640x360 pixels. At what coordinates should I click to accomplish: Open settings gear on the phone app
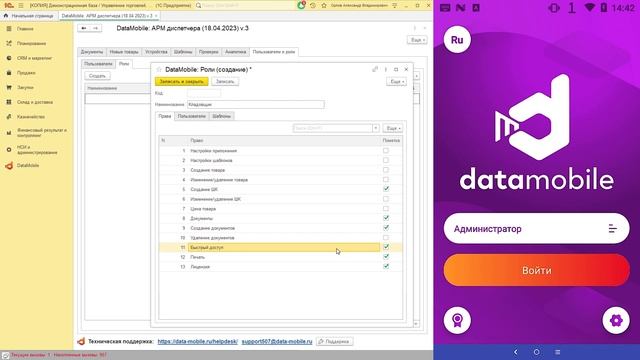click(616, 320)
